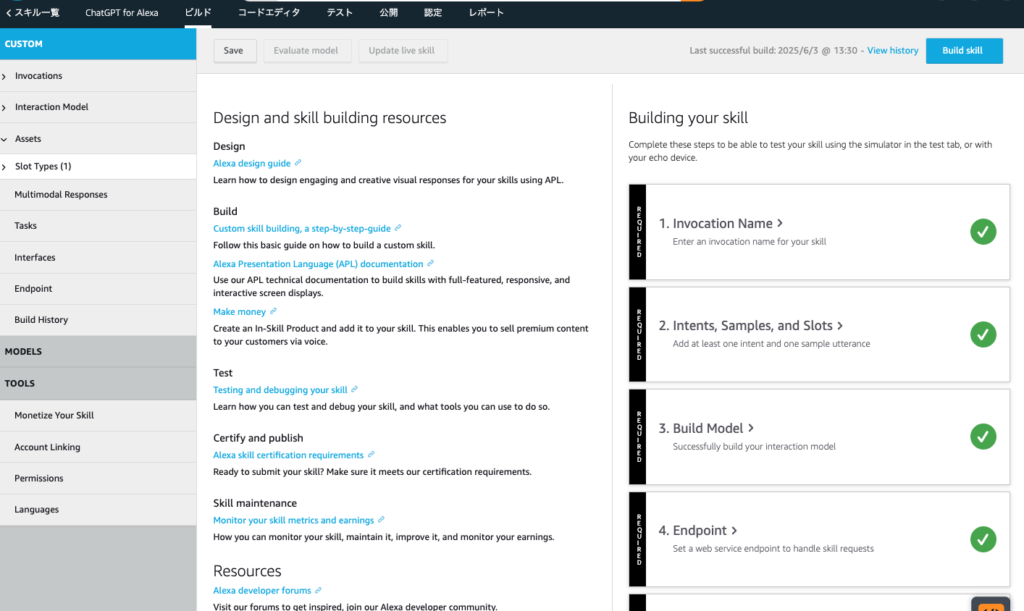Select Endpoint in the left sidebar
The height and width of the screenshot is (611, 1024).
click(x=98, y=289)
